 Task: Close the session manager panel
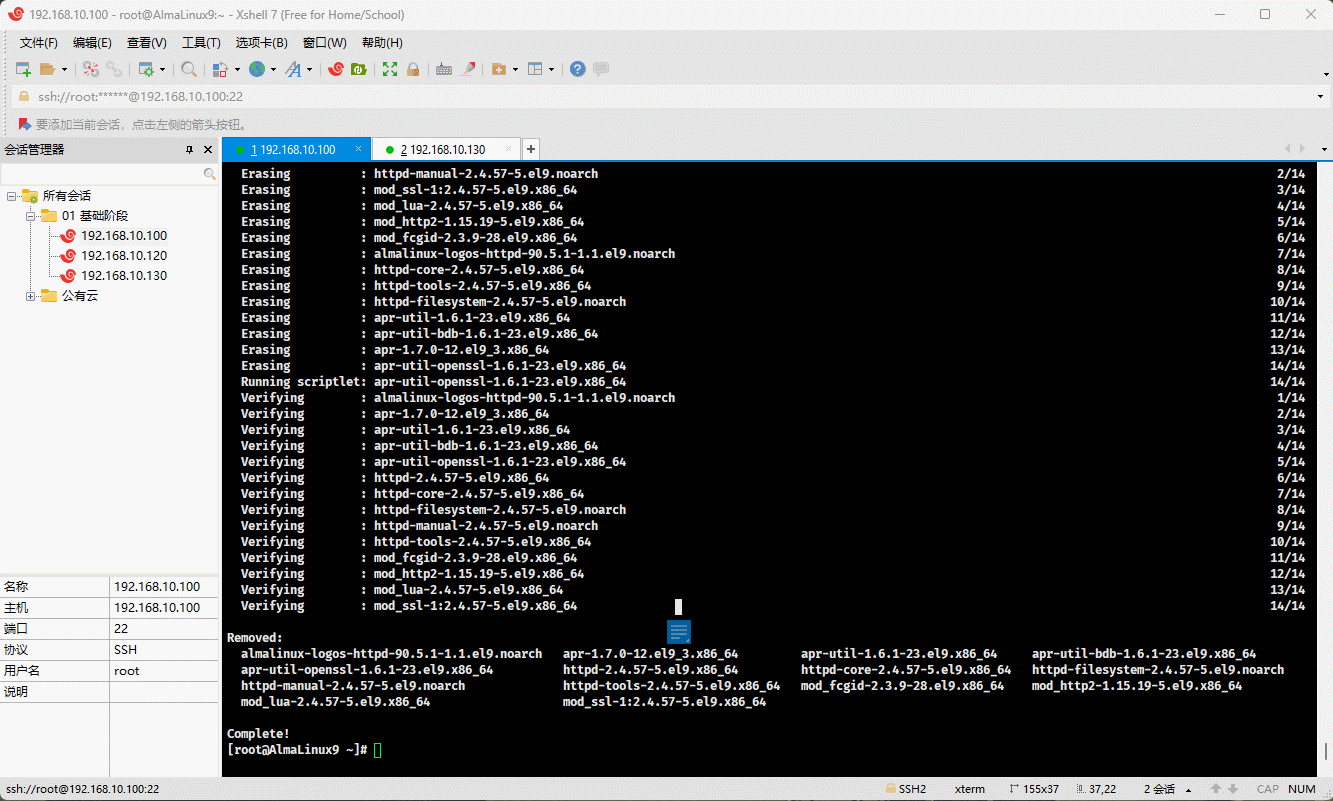208,150
